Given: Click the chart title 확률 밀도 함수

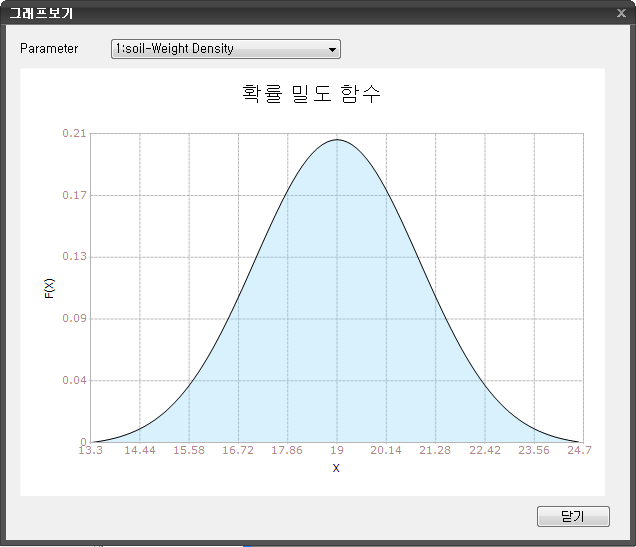Looking at the screenshot, I should coord(311,94).
